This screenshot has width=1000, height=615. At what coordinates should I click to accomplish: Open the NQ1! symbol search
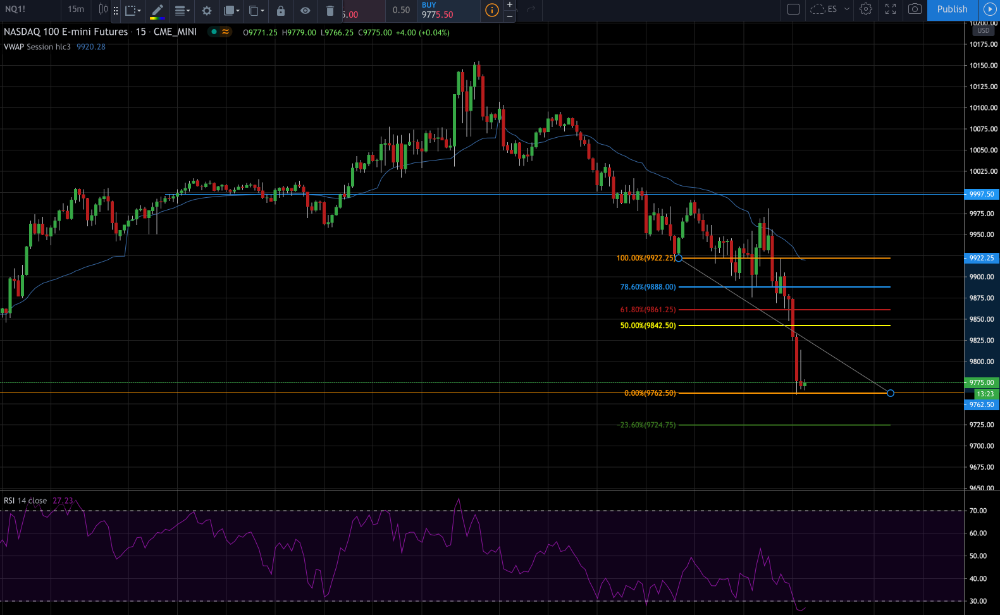click(x=15, y=9)
